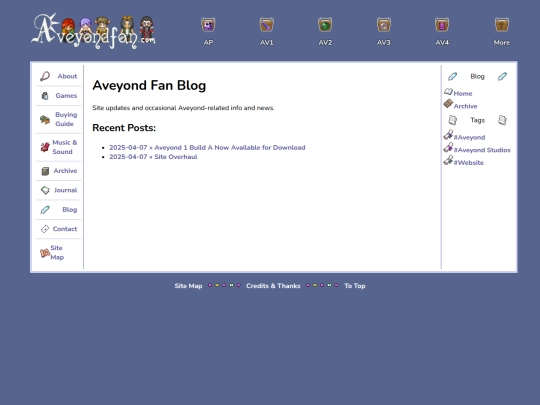Open the AV4 pouch icon
This screenshot has height=405, width=540.
click(x=442, y=25)
